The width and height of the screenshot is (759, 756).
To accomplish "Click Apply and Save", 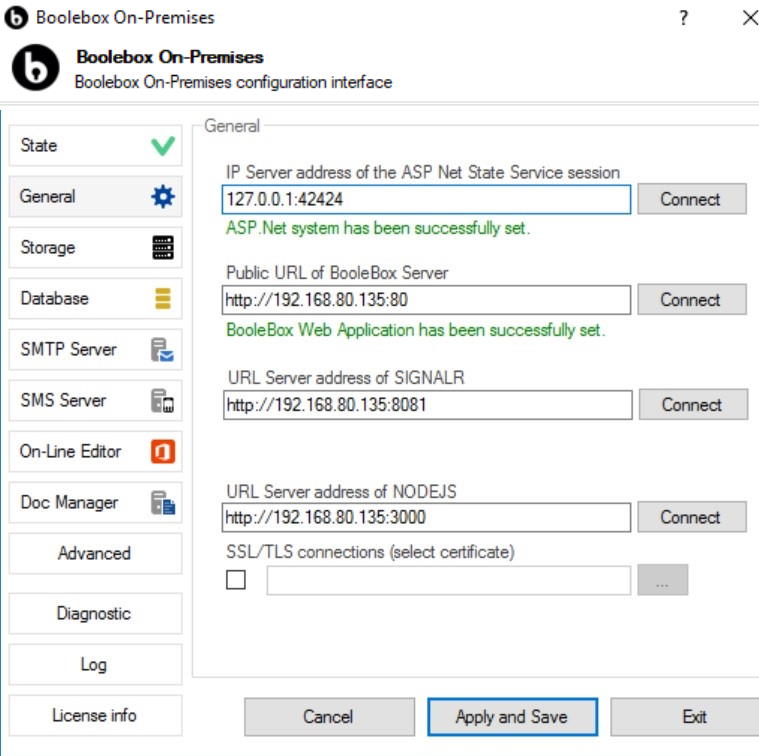I will [x=512, y=717].
